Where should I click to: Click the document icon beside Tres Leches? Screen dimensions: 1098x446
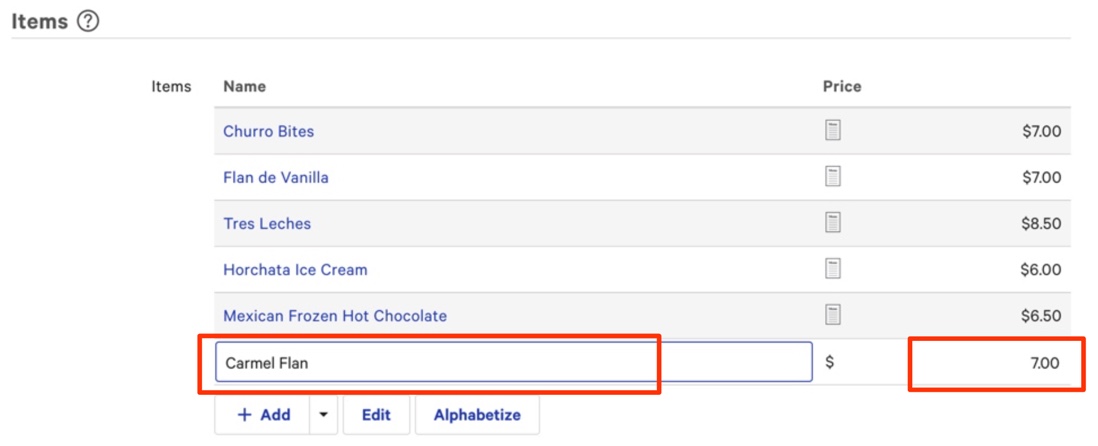(833, 223)
